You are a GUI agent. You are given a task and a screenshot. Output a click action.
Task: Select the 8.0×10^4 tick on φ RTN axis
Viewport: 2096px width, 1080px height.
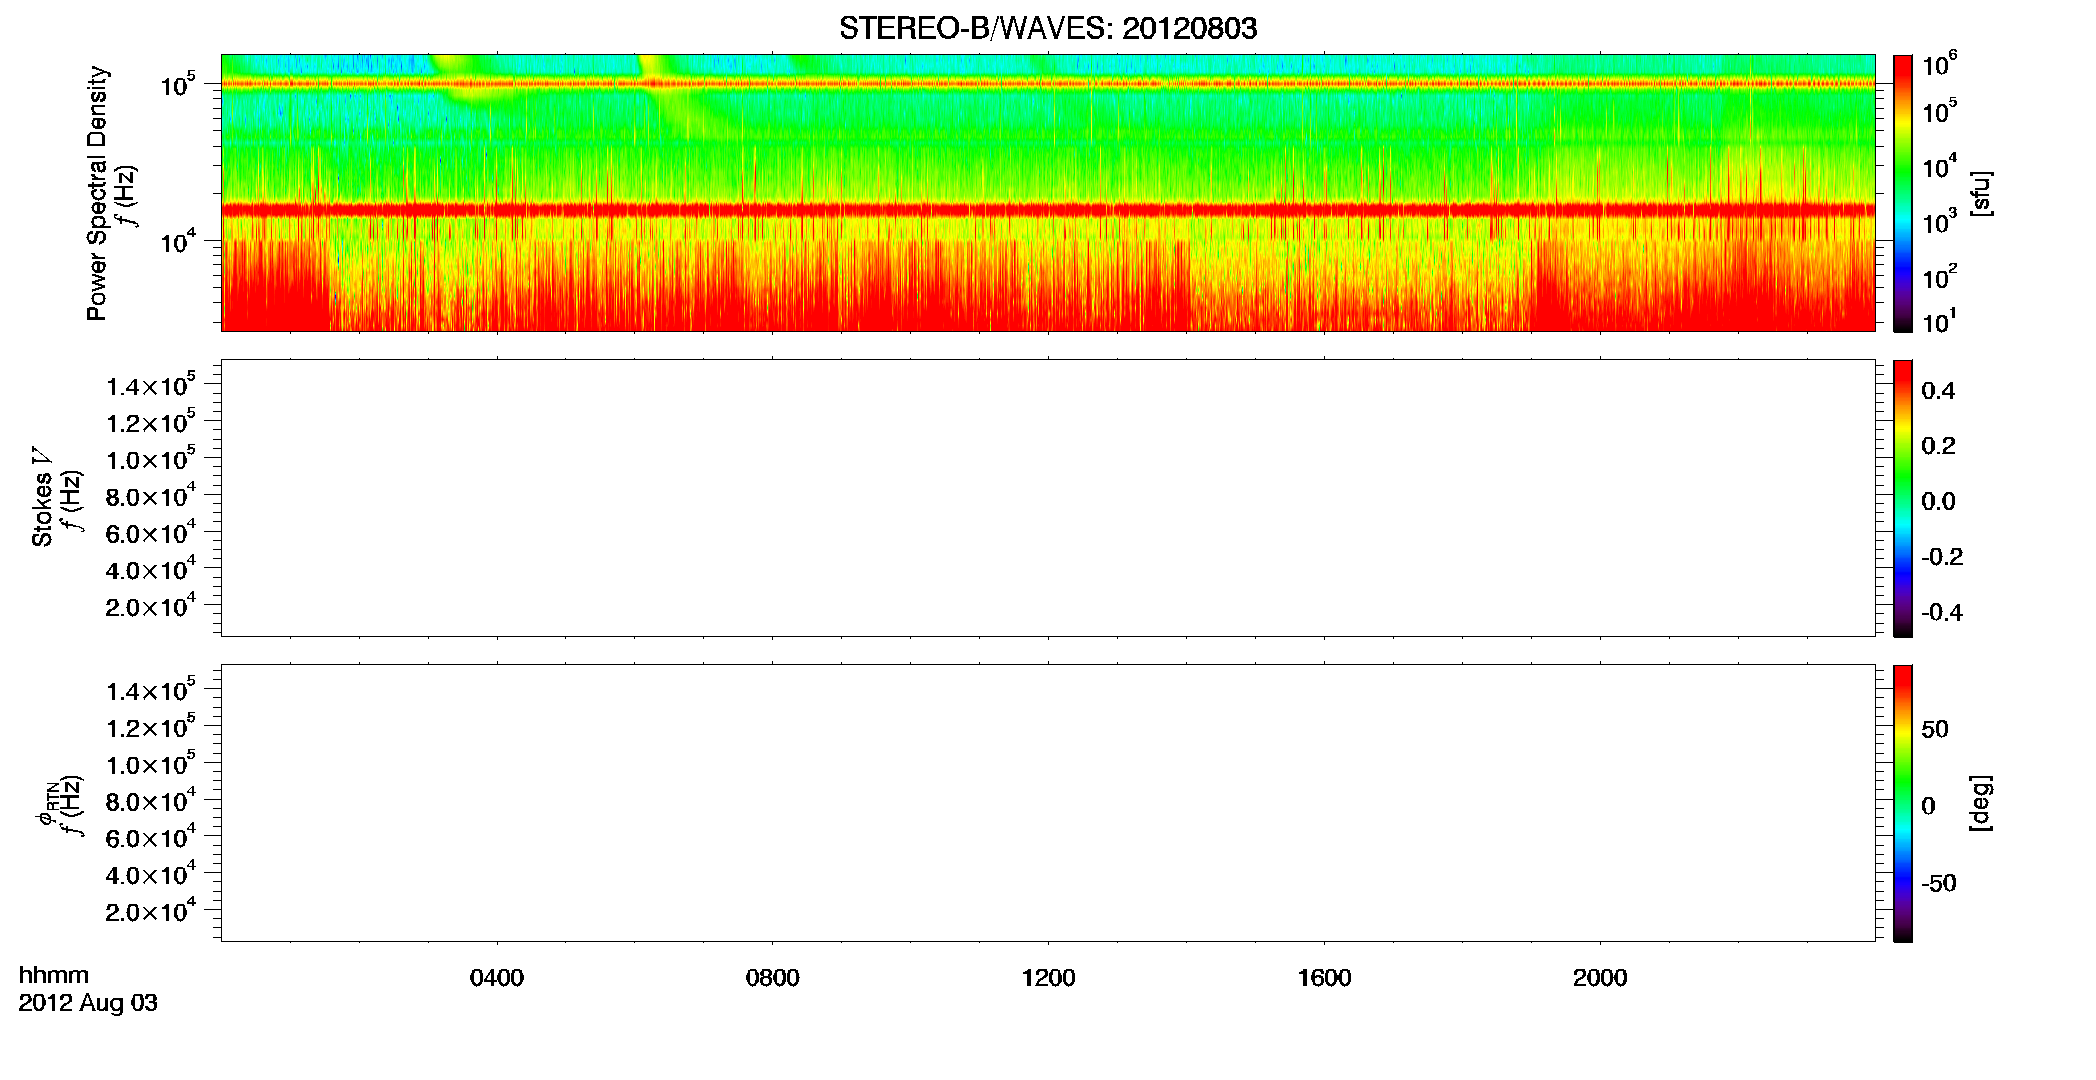click(x=151, y=800)
